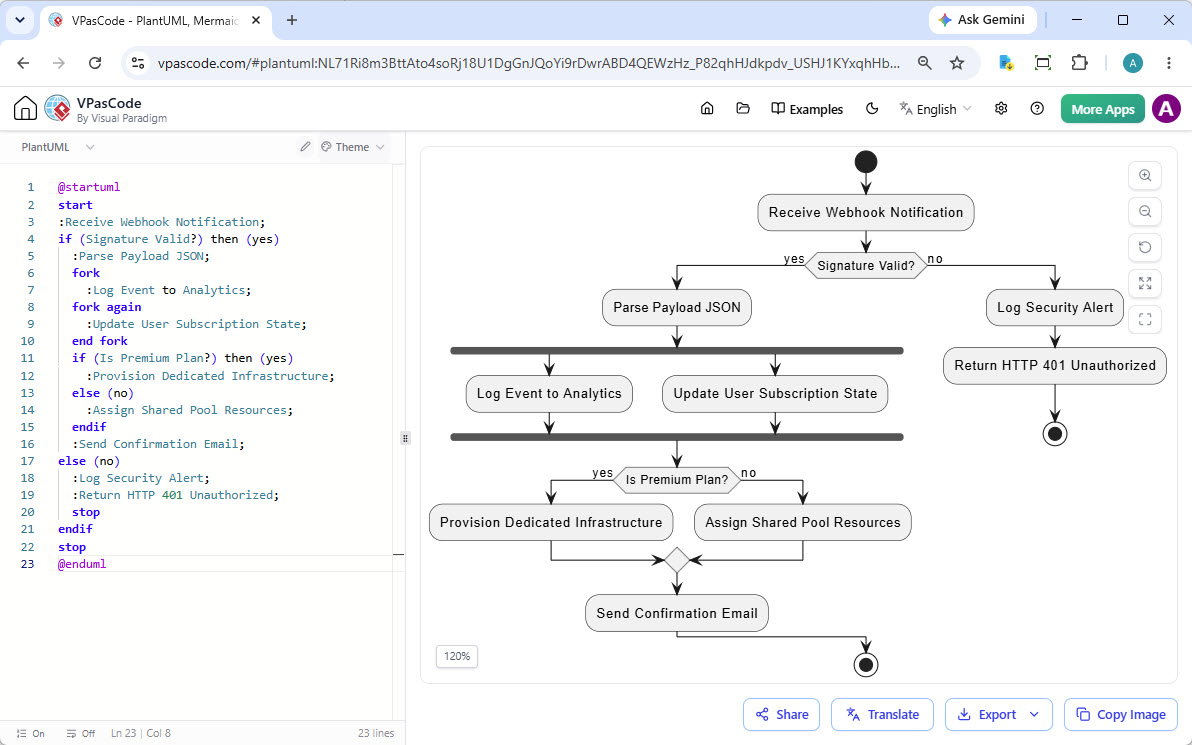
Task: Open settings via the gear icon
Action: pyautogui.click(x=1001, y=109)
